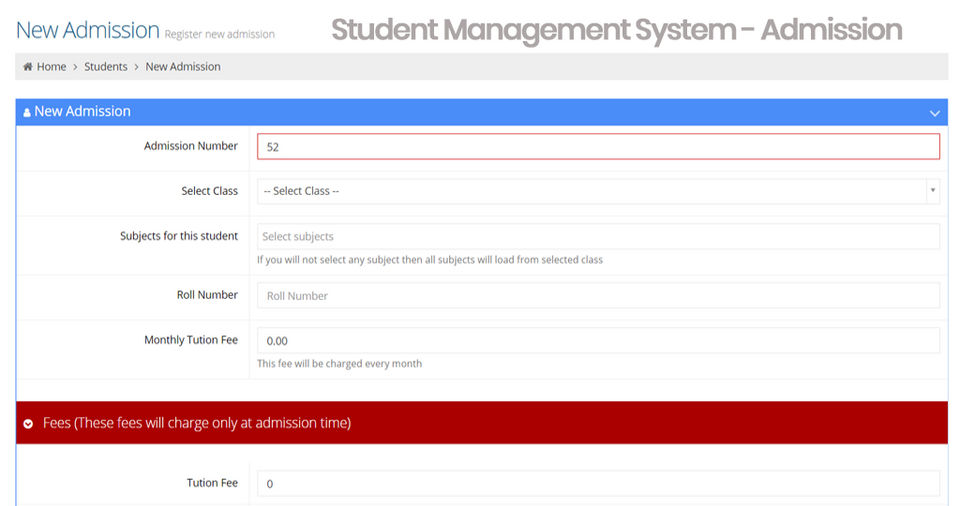Click the Select Class dropdown arrow
Screen dimensions: 960x506
[x=932, y=191]
